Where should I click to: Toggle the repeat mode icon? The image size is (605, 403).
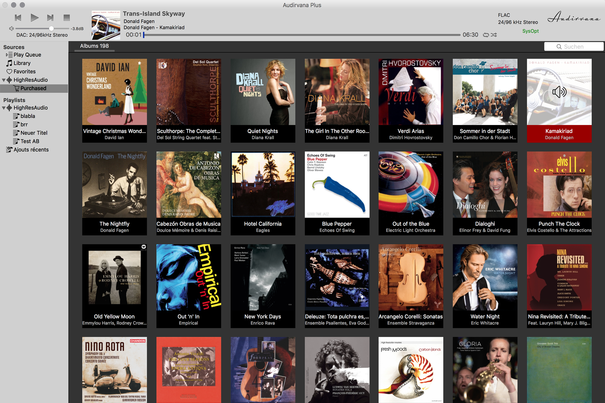pyautogui.click(x=486, y=35)
